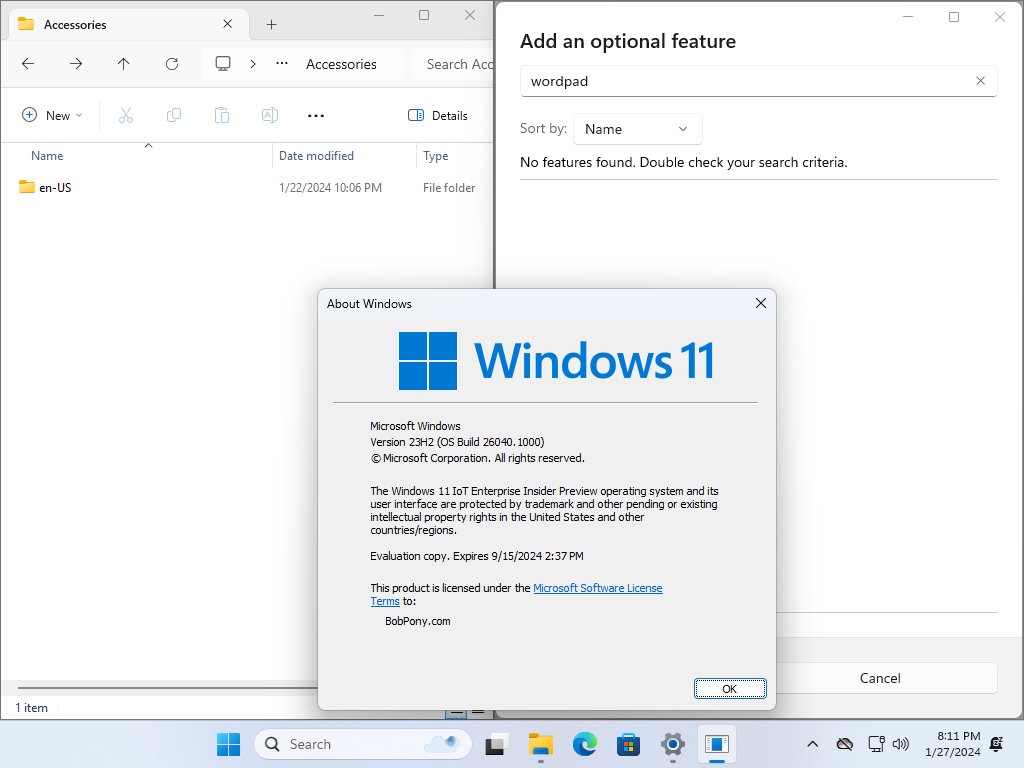The width and height of the screenshot is (1024, 768).
Task: Click the Start button
Action: (x=229, y=744)
